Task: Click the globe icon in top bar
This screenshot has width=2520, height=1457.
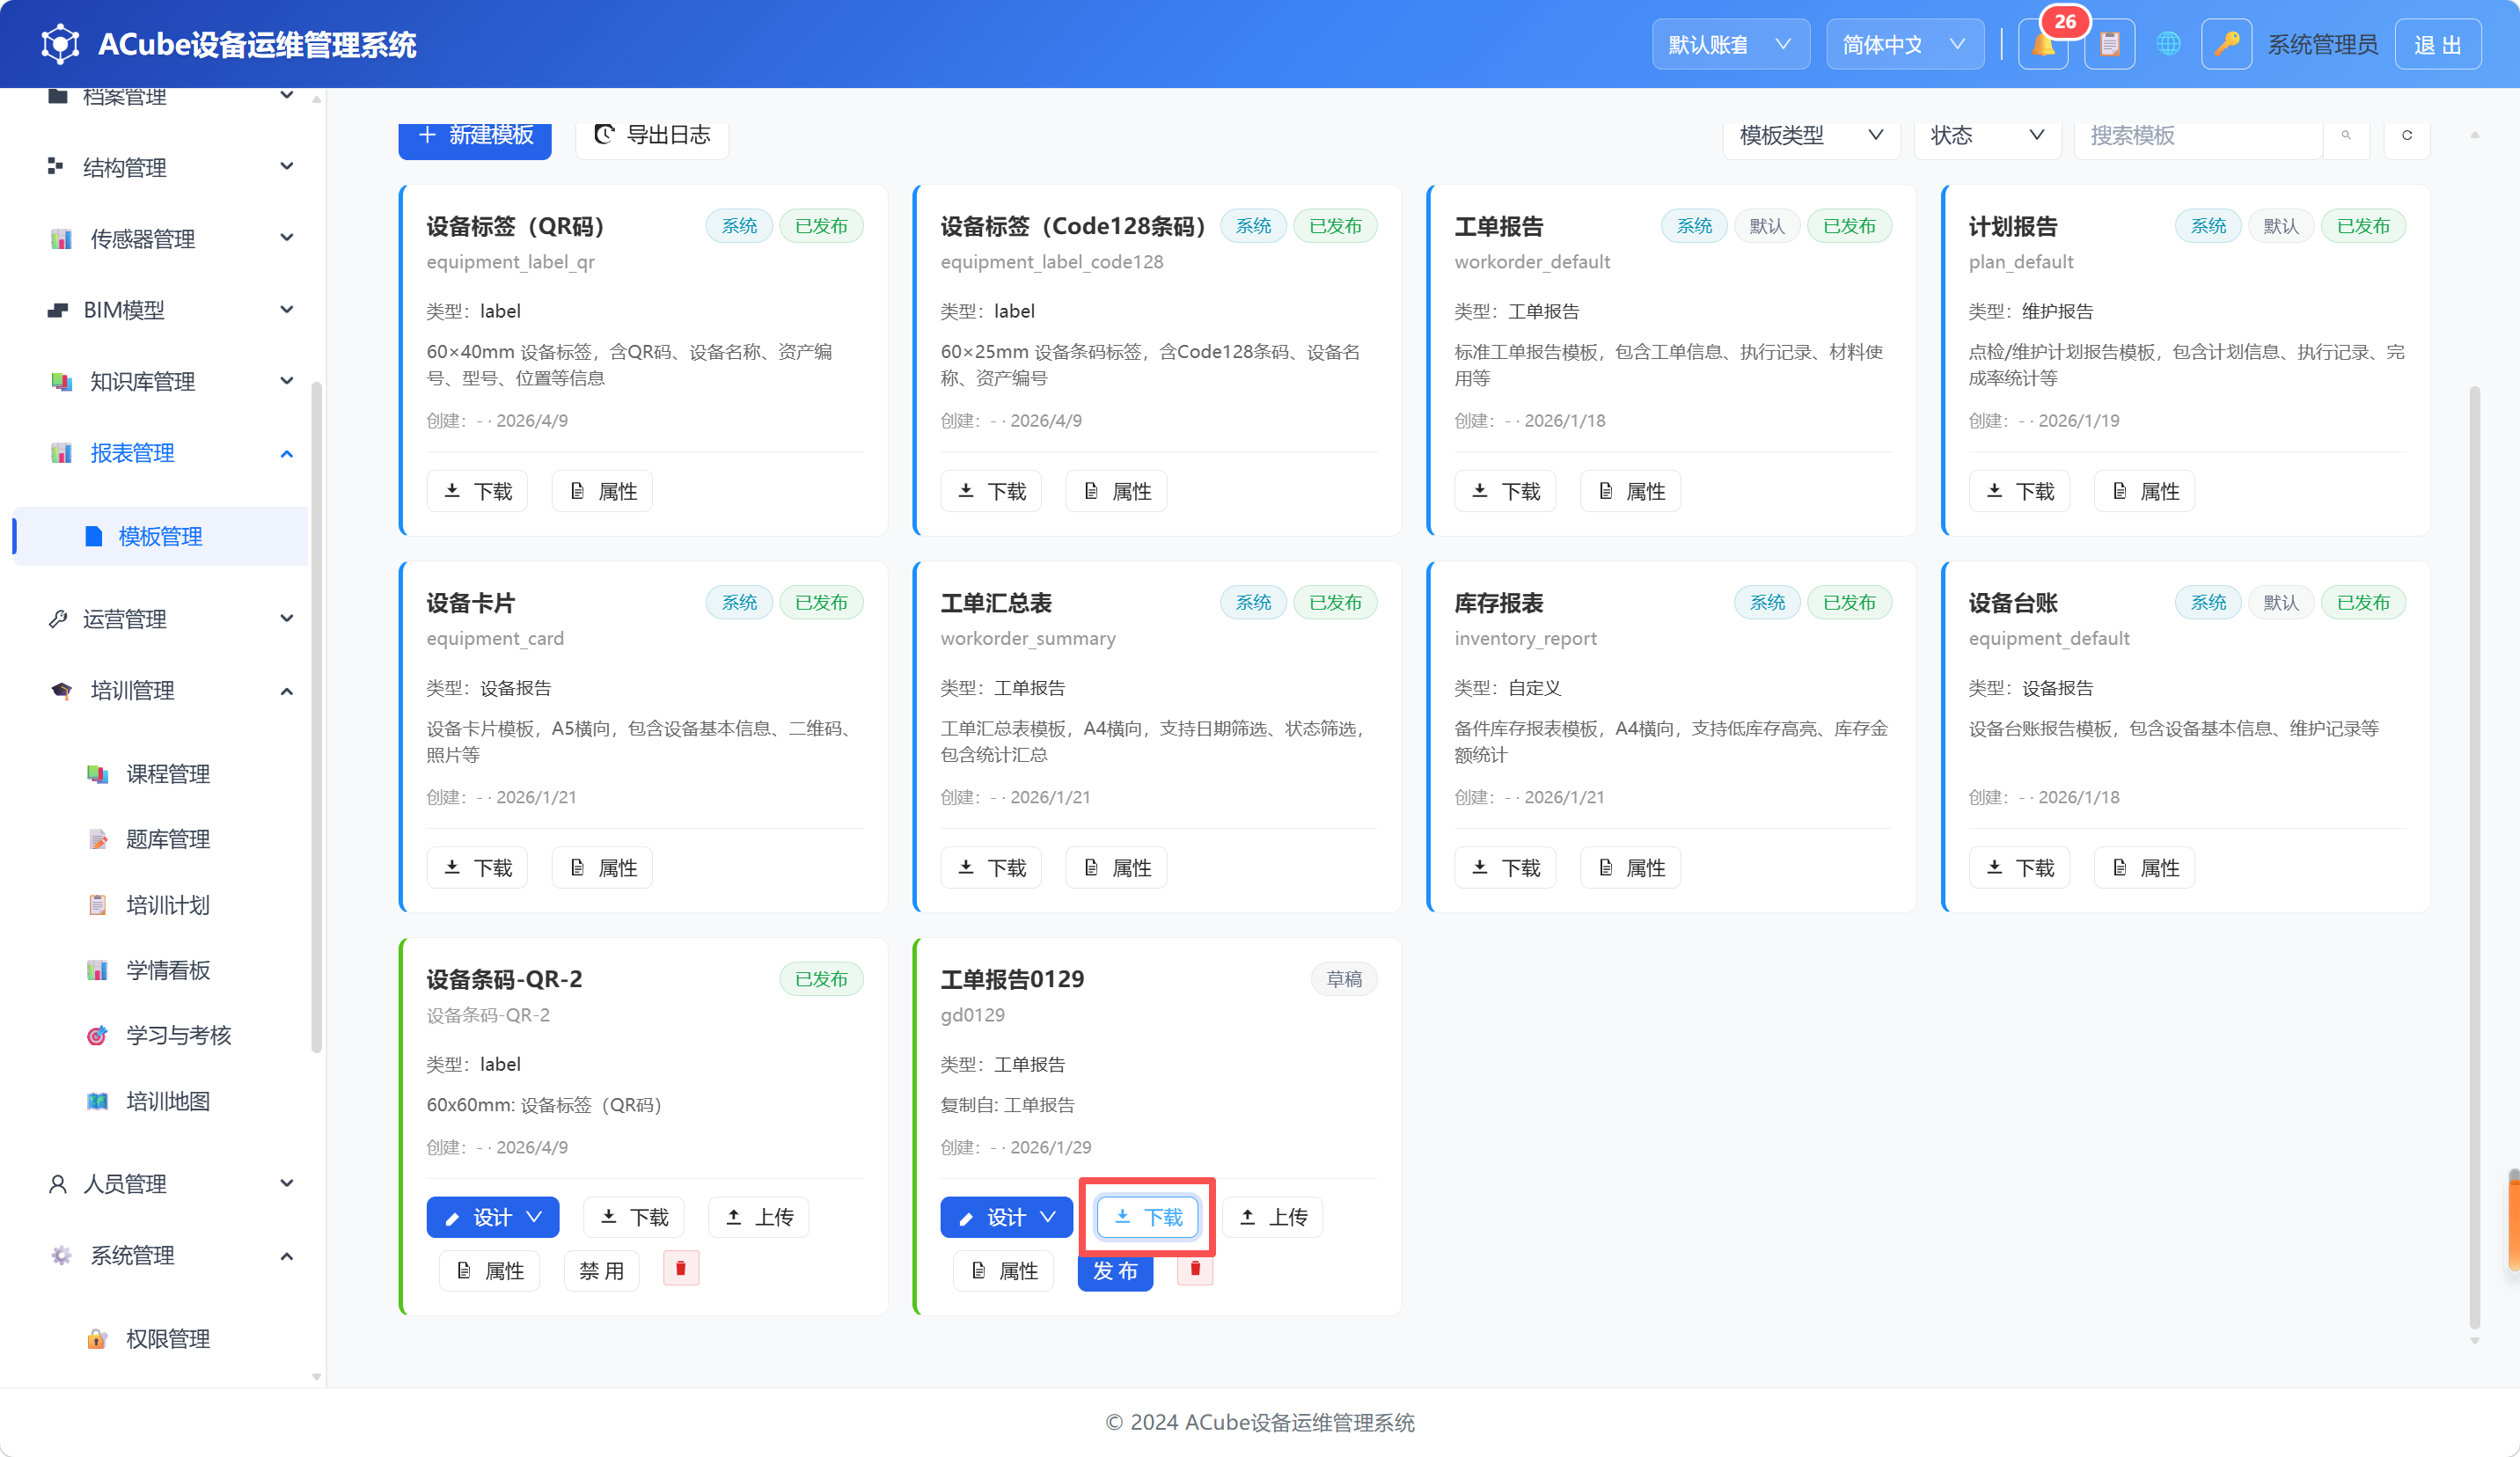Action: (x=2168, y=45)
